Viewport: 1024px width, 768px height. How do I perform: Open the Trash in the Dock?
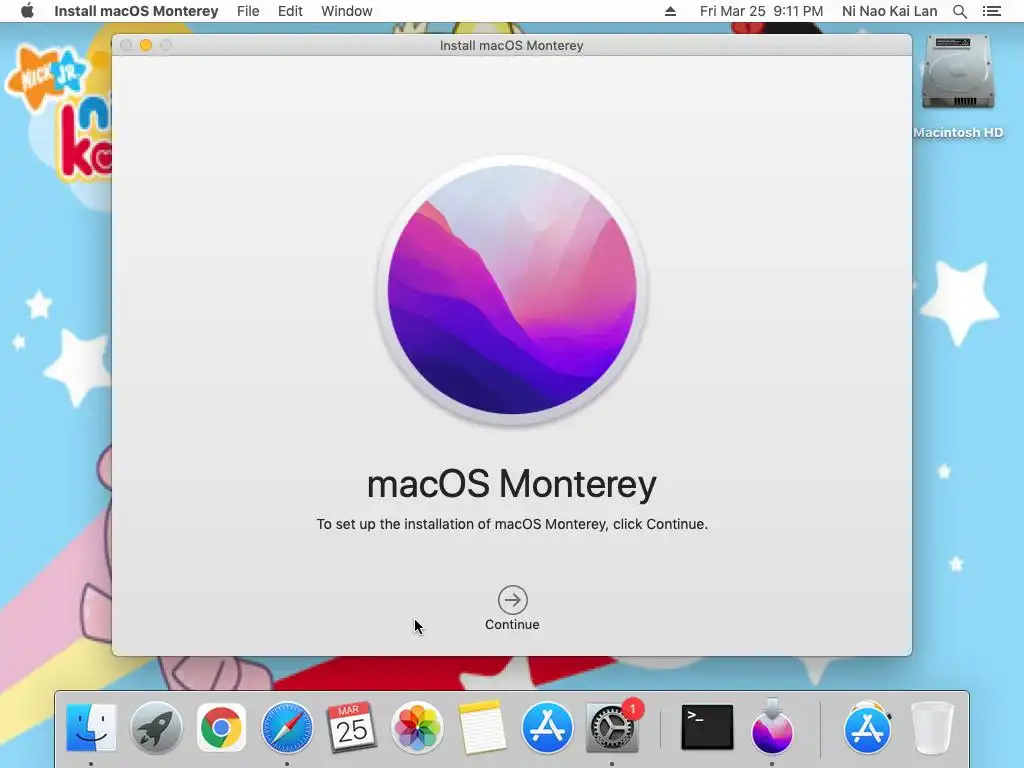[x=932, y=728]
